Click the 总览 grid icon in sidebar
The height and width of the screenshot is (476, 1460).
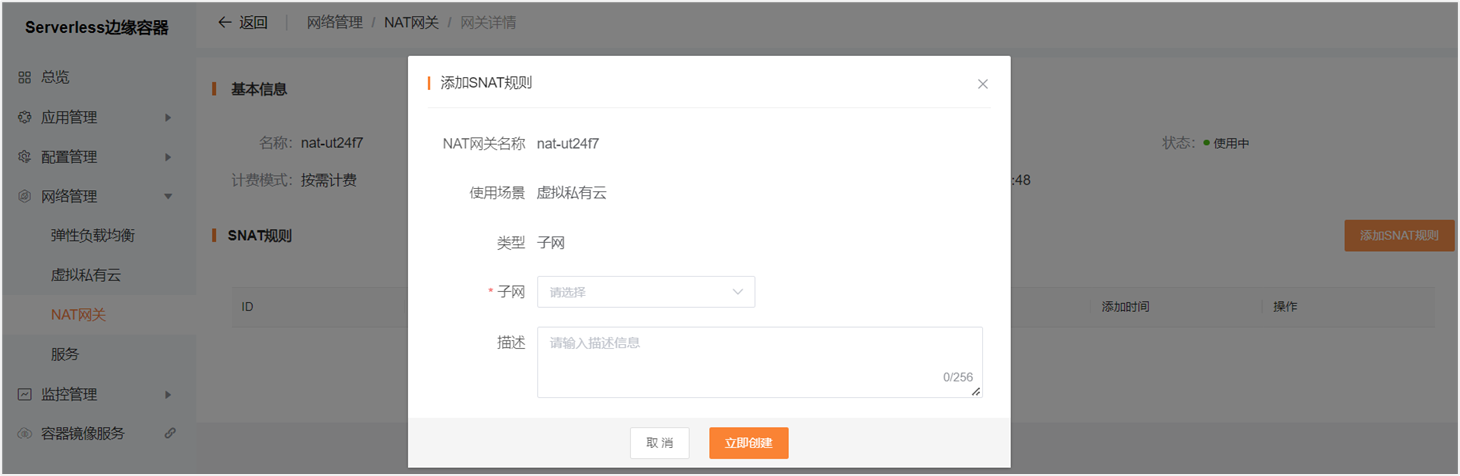25,77
